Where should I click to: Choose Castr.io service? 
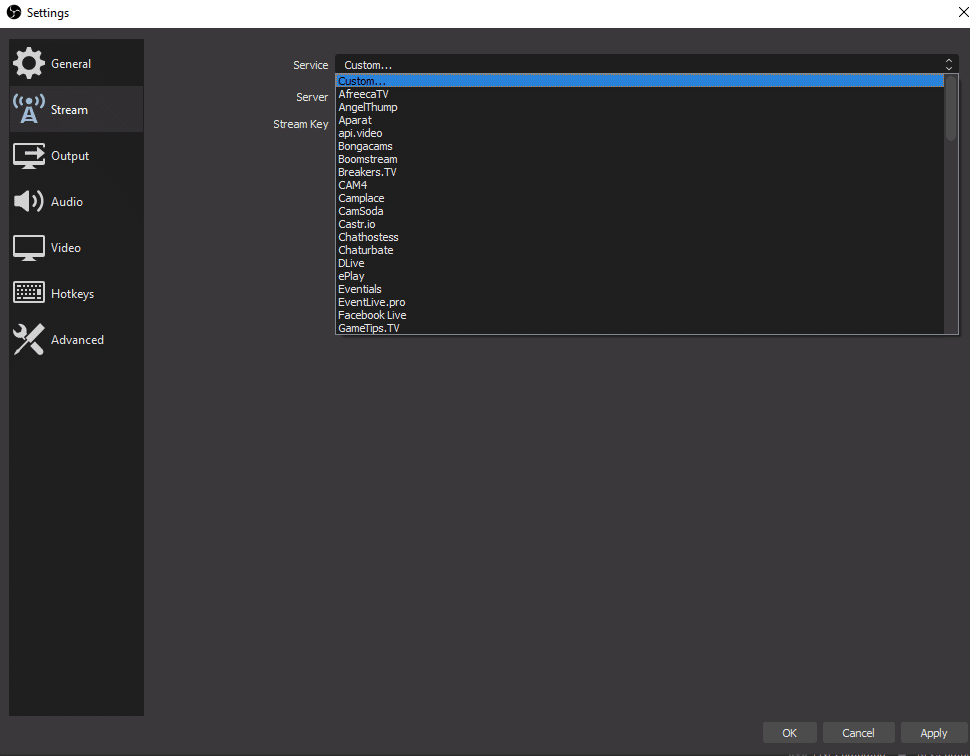(x=640, y=224)
